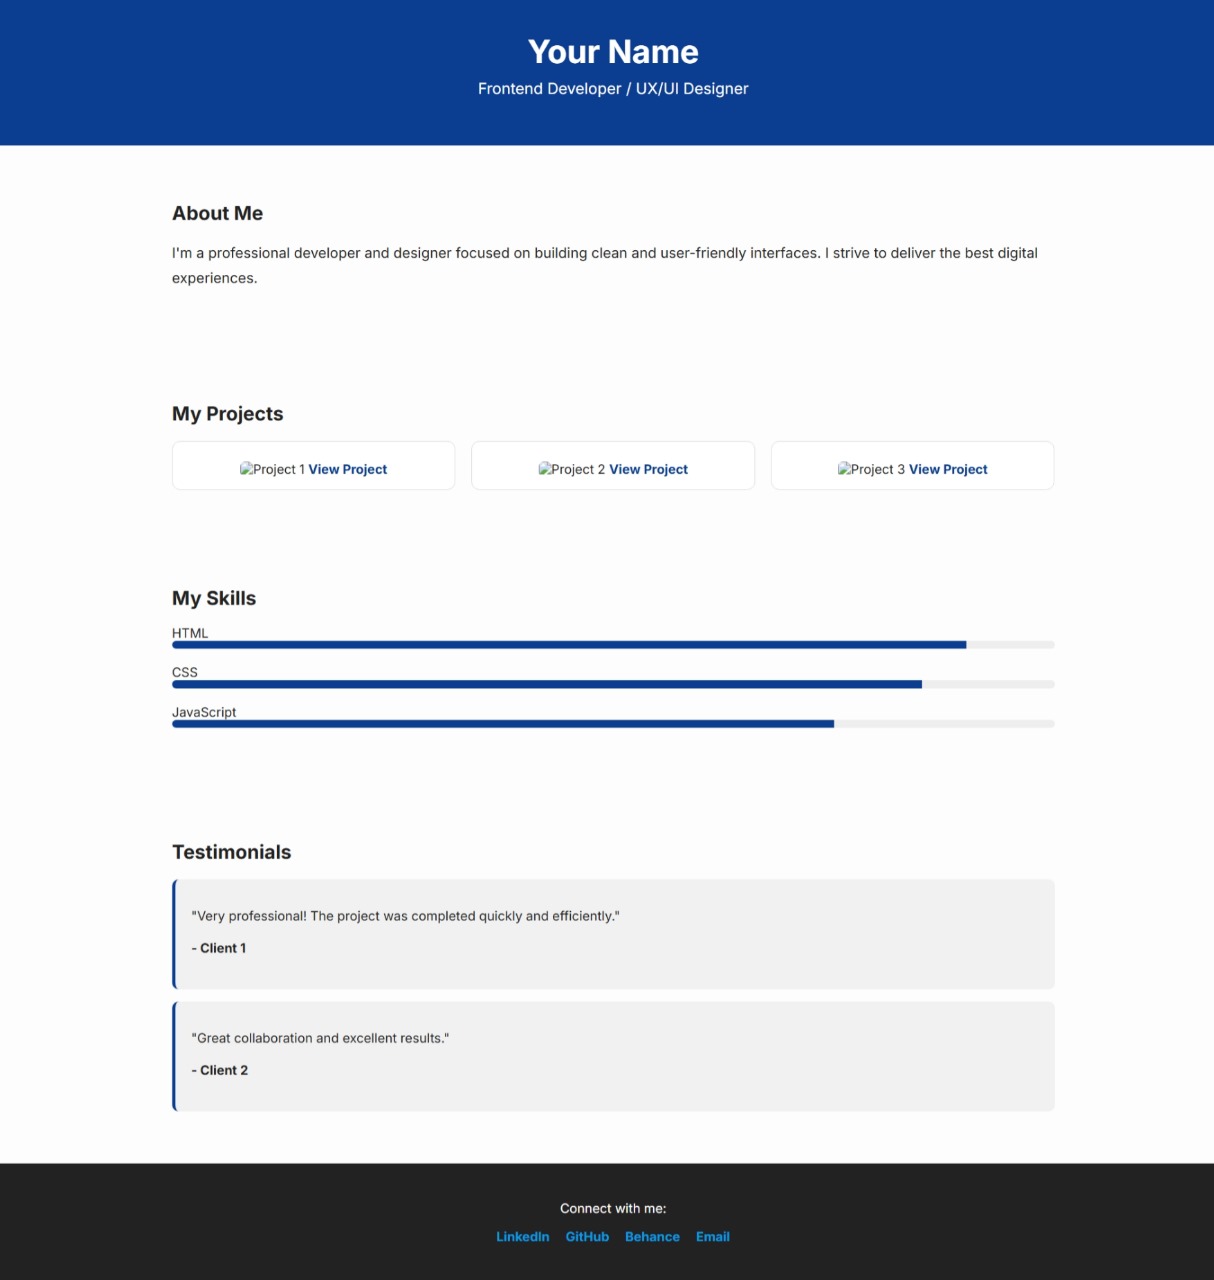Click the 'CSS' skill label

click(185, 672)
